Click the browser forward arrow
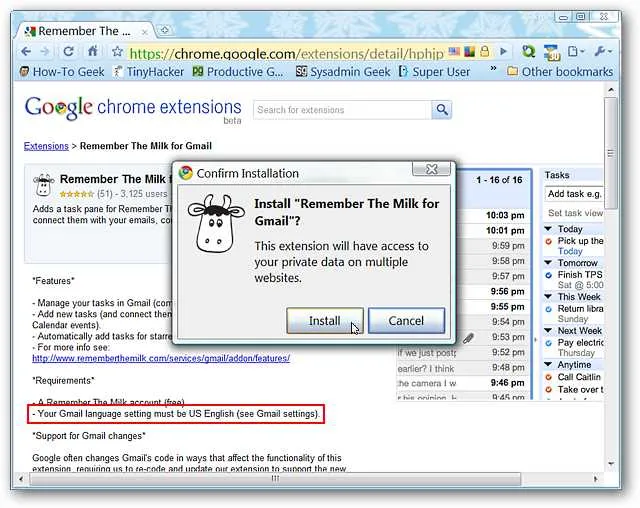 tap(45, 52)
